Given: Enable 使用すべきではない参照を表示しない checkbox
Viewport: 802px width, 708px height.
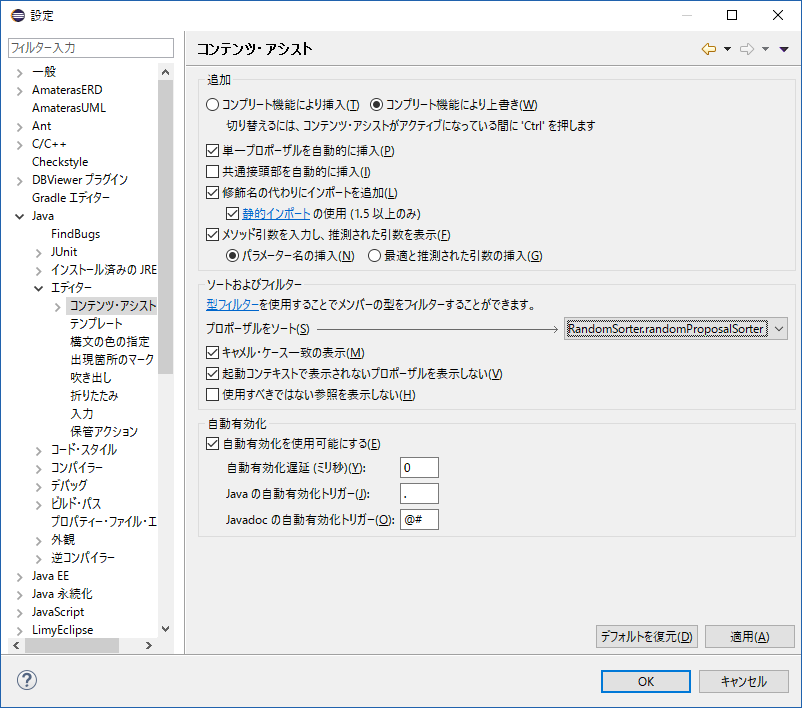Looking at the screenshot, I should click(212, 395).
